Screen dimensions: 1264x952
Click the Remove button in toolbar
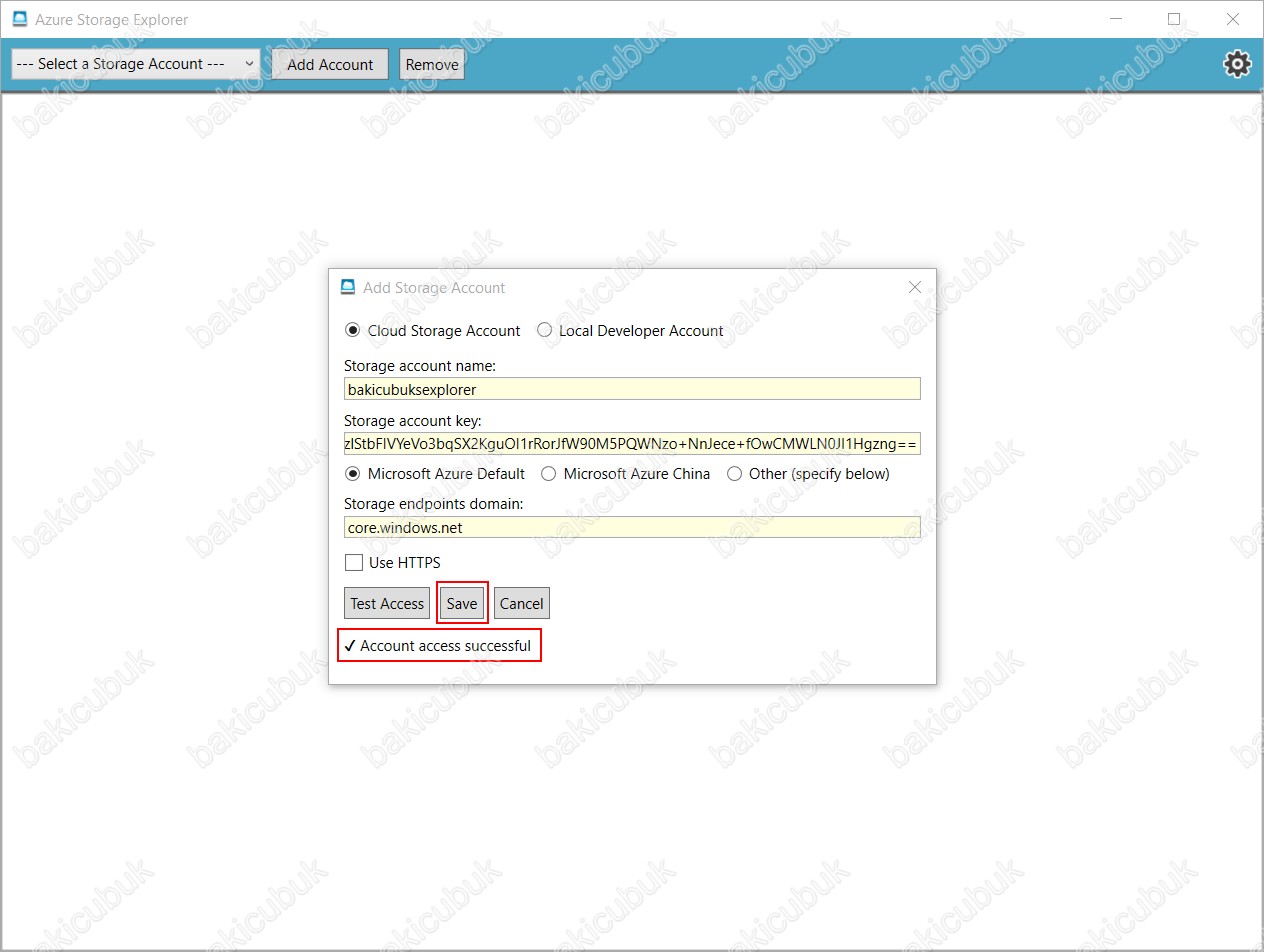pyautogui.click(x=432, y=64)
